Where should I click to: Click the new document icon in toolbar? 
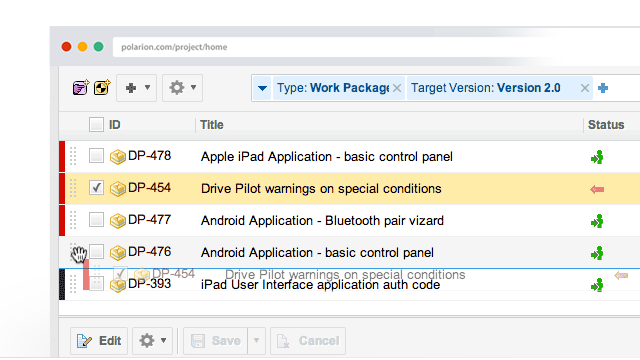click(80, 87)
